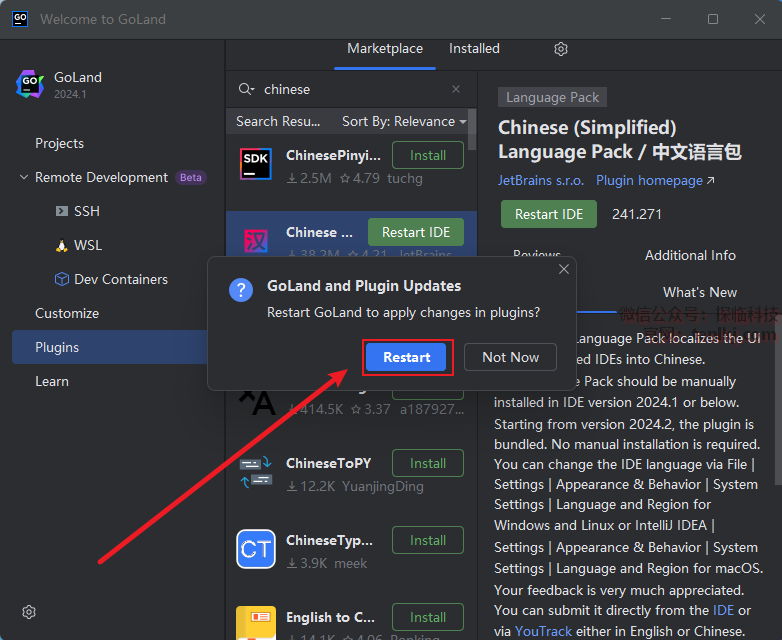The height and width of the screenshot is (640, 782).
Task: Close the Plugin Updates dialog
Action: [x=564, y=269]
